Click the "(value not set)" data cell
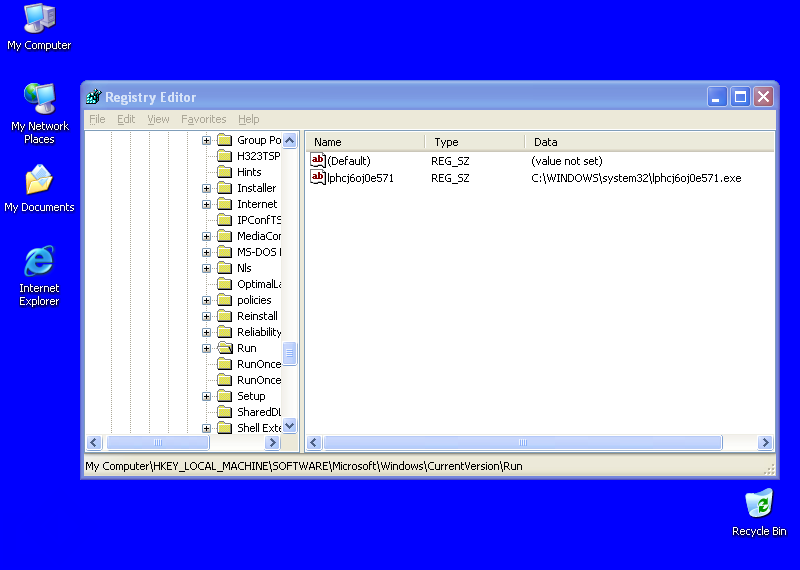 tap(566, 161)
